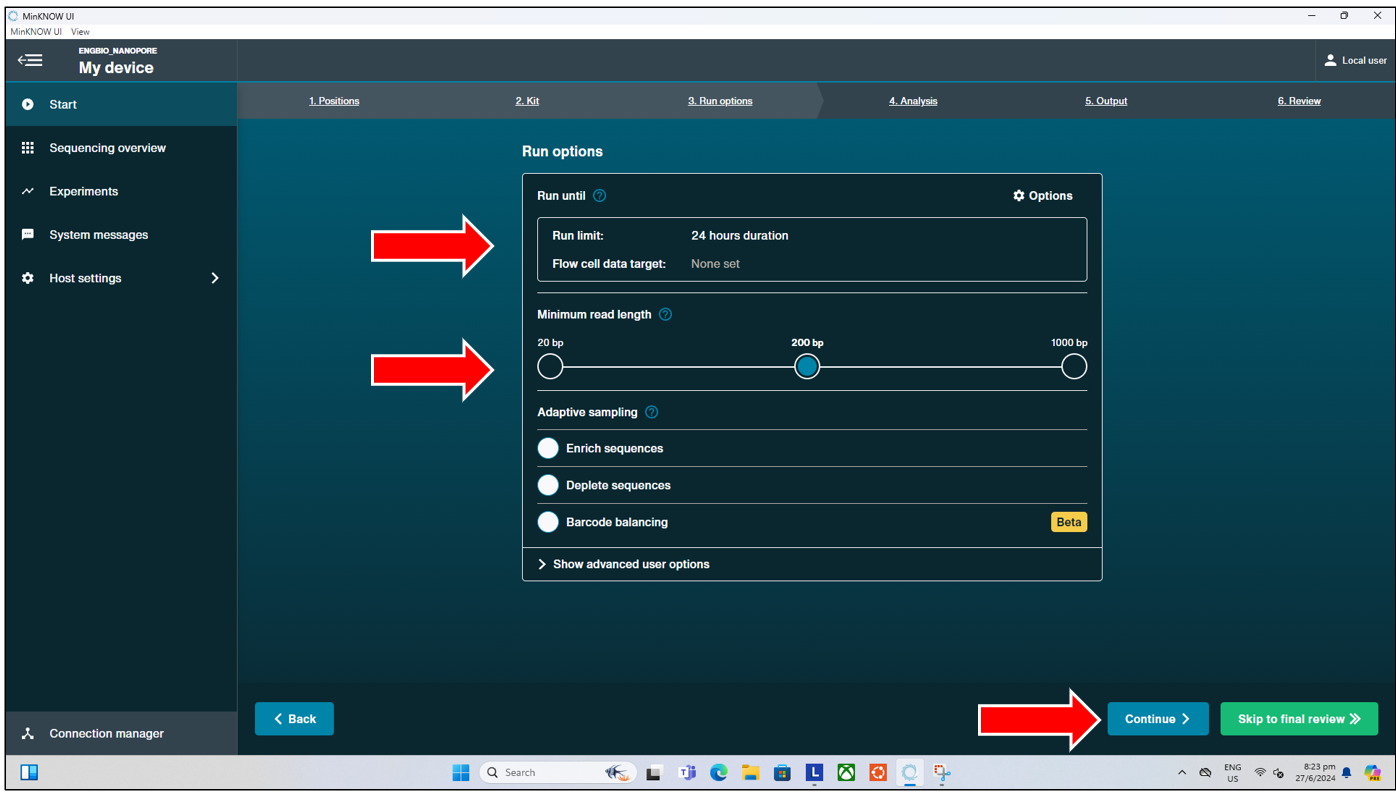Viewport: 1396px width, 792px height.
Task: Click the None set data target value
Action: click(x=716, y=264)
